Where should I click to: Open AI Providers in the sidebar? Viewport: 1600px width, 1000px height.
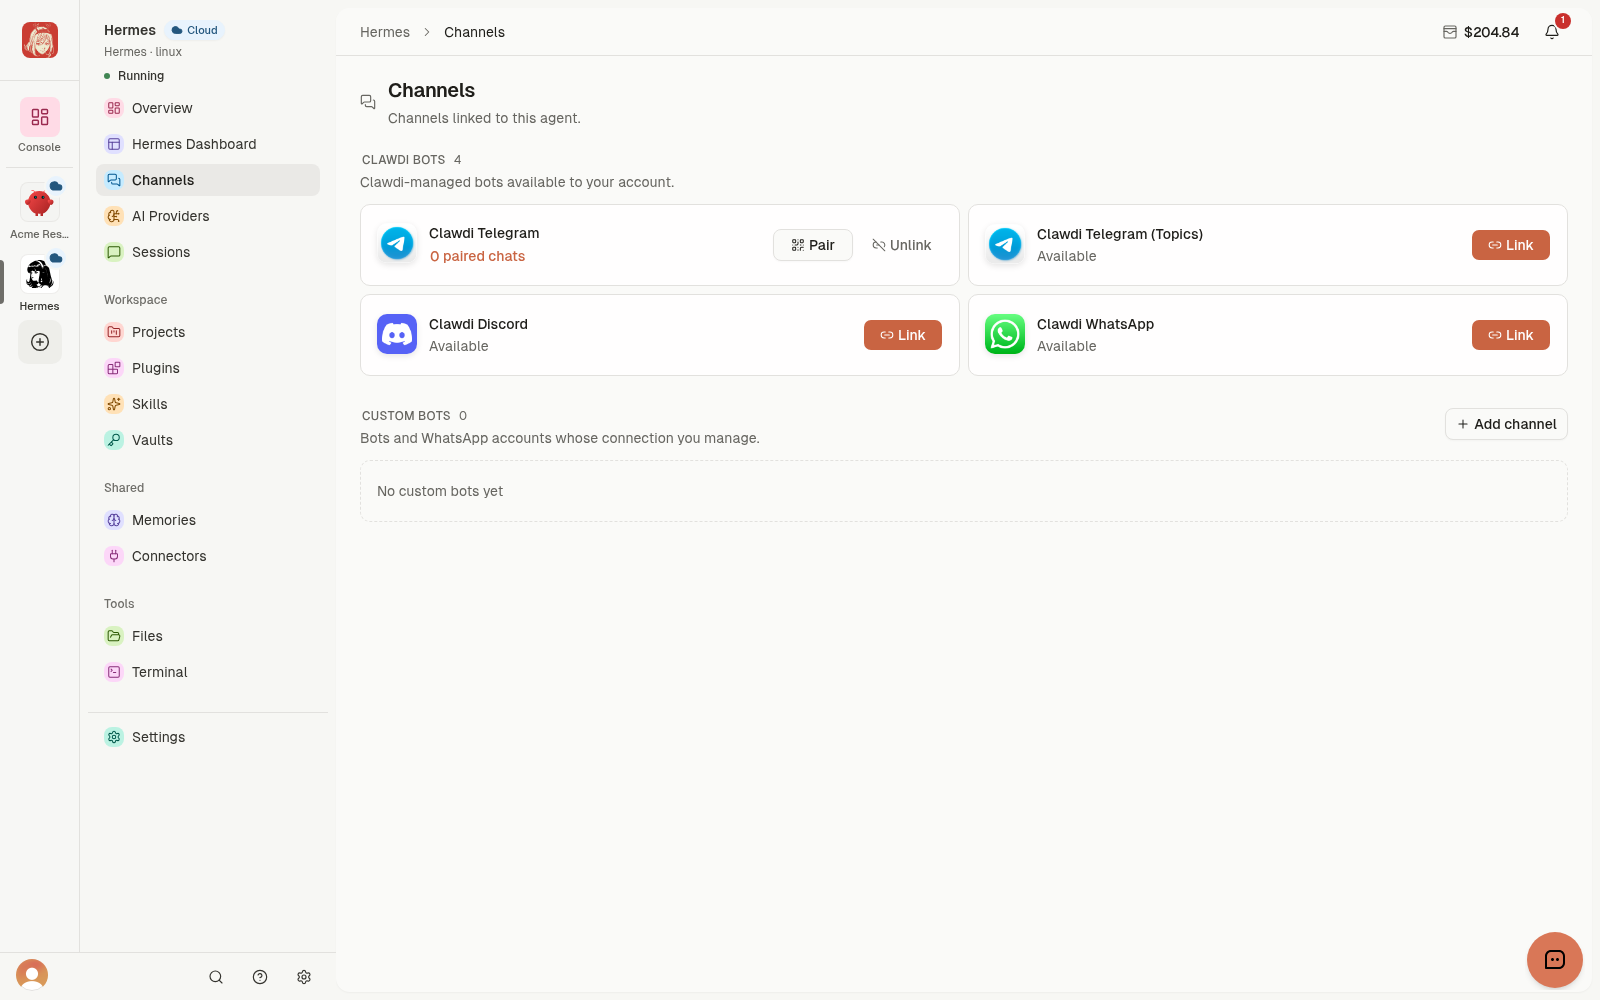pos(208,216)
